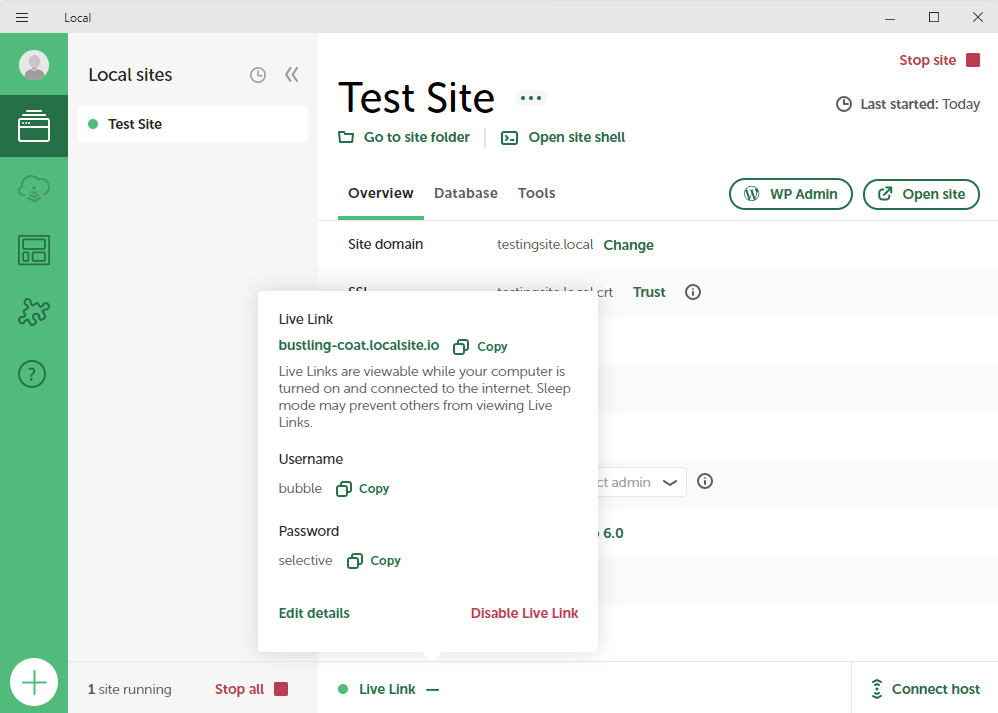
Task: Open WP Admin
Action: (790, 194)
